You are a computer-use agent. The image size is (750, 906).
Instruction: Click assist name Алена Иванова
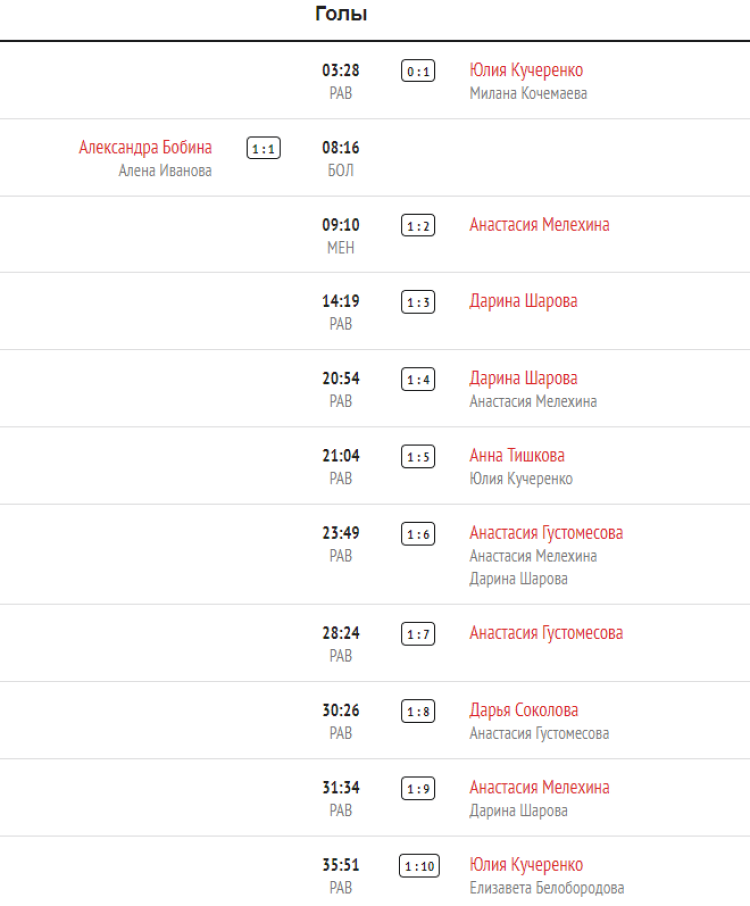click(165, 171)
